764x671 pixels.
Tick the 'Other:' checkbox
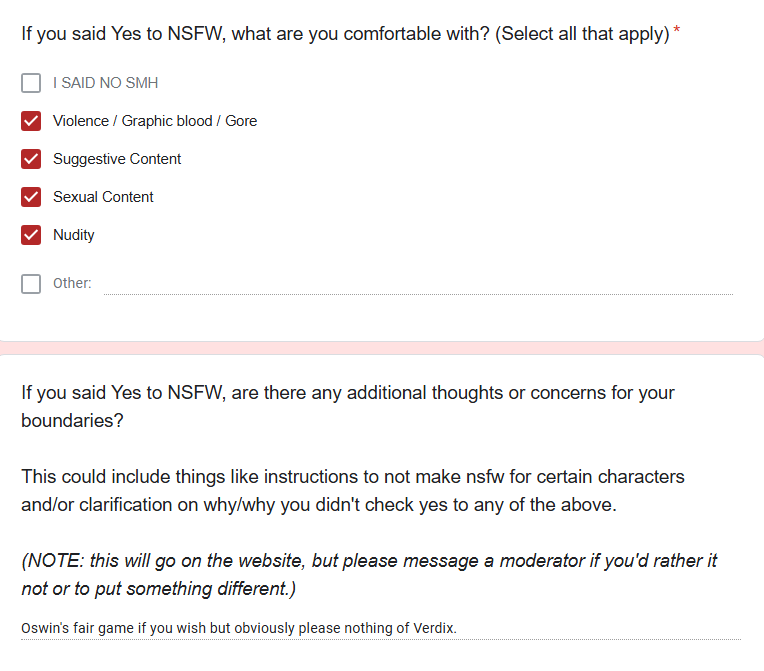tap(31, 283)
